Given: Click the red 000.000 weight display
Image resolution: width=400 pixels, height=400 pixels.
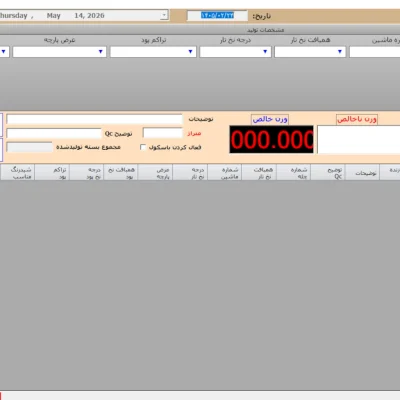Looking at the screenshot, I should [271, 139].
